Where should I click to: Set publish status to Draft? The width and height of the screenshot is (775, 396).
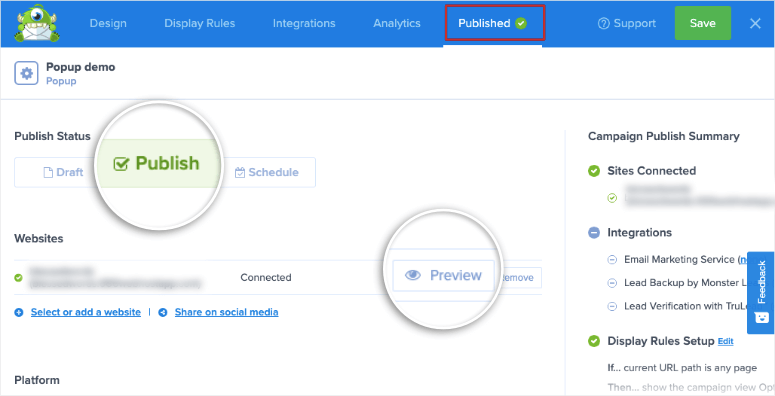(x=63, y=173)
